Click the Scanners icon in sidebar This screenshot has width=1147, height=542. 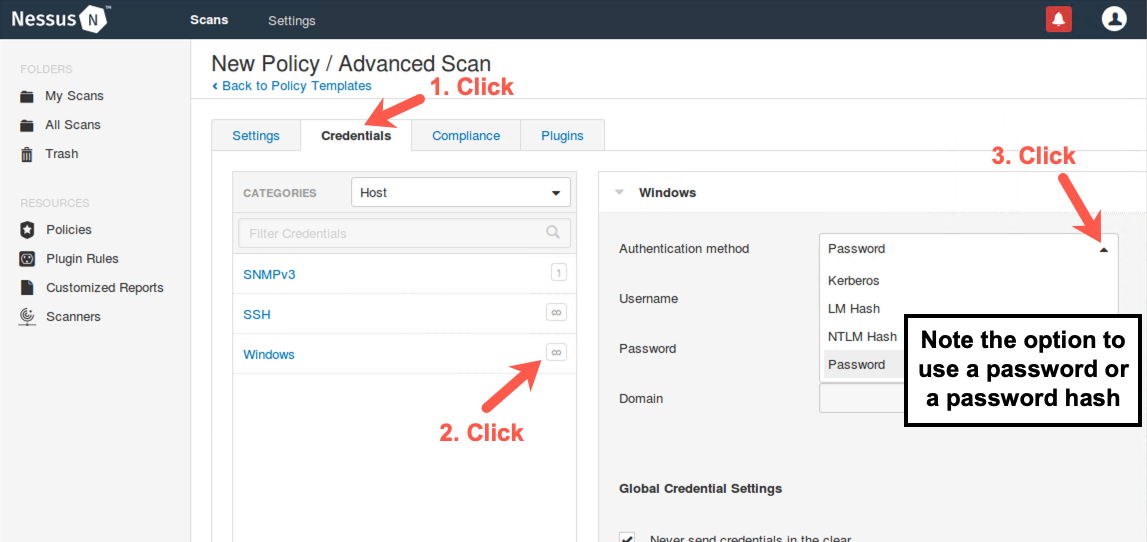[27, 317]
